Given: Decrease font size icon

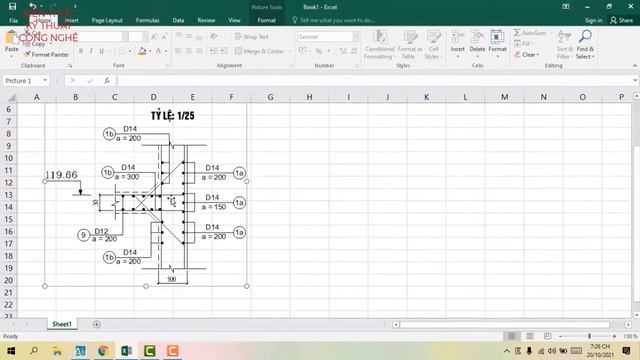Looking at the screenshot, I should pyautogui.click(x=164, y=37).
